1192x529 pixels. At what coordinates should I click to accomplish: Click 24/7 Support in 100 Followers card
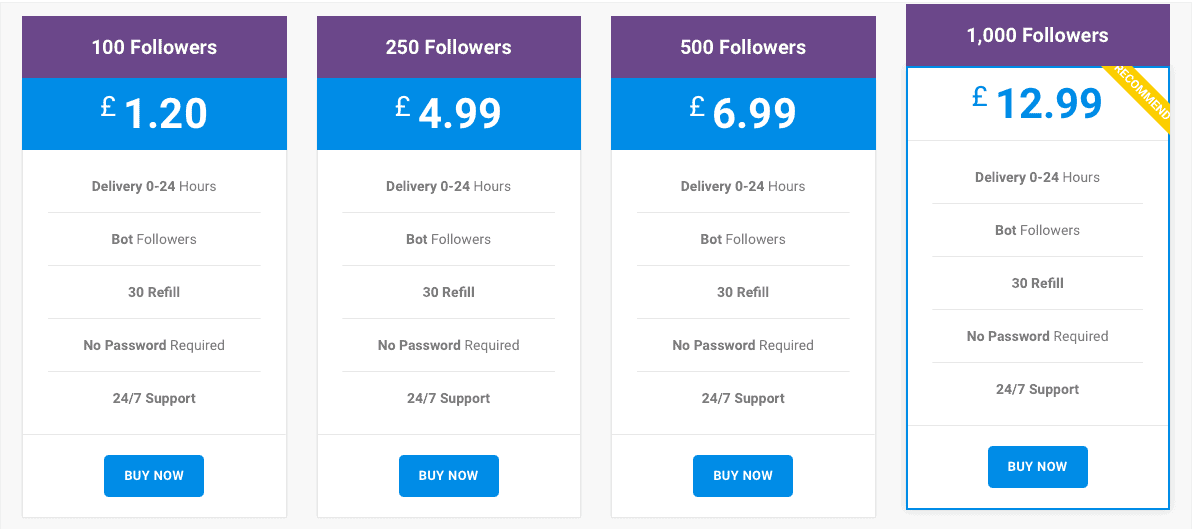[x=154, y=398]
